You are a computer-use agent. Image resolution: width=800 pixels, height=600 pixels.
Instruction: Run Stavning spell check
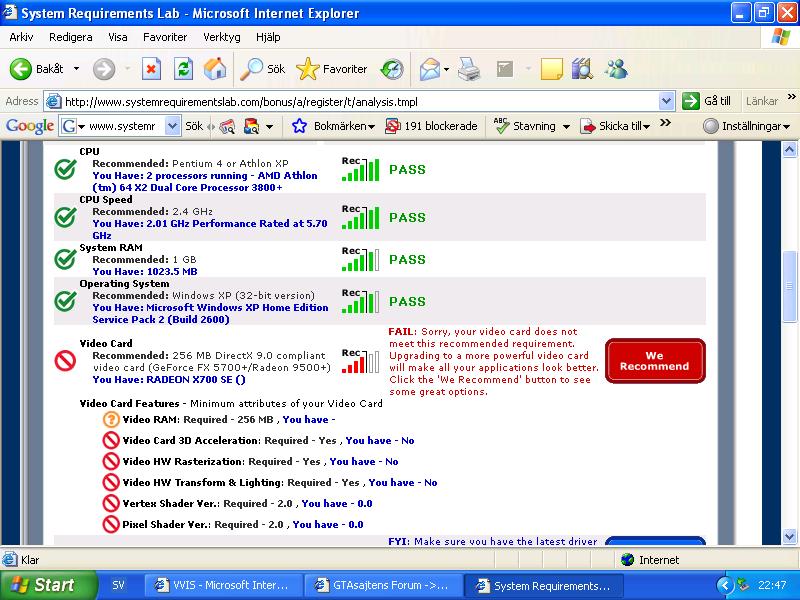tap(524, 126)
